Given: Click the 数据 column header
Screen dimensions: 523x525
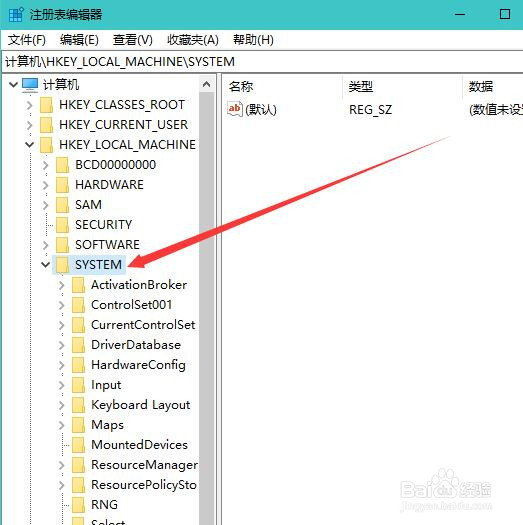Looking at the screenshot, I should [x=493, y=87].
